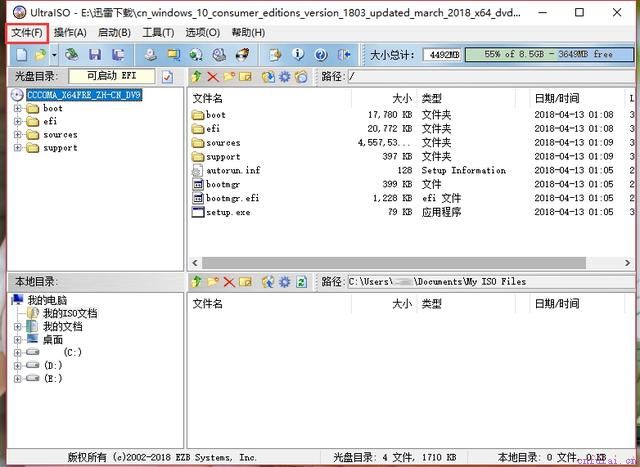Select CCCOMA_X64FRE_ZH-CN_DV9 root disc node
This screenshot has height=467, width=640.
click(84, 95)
